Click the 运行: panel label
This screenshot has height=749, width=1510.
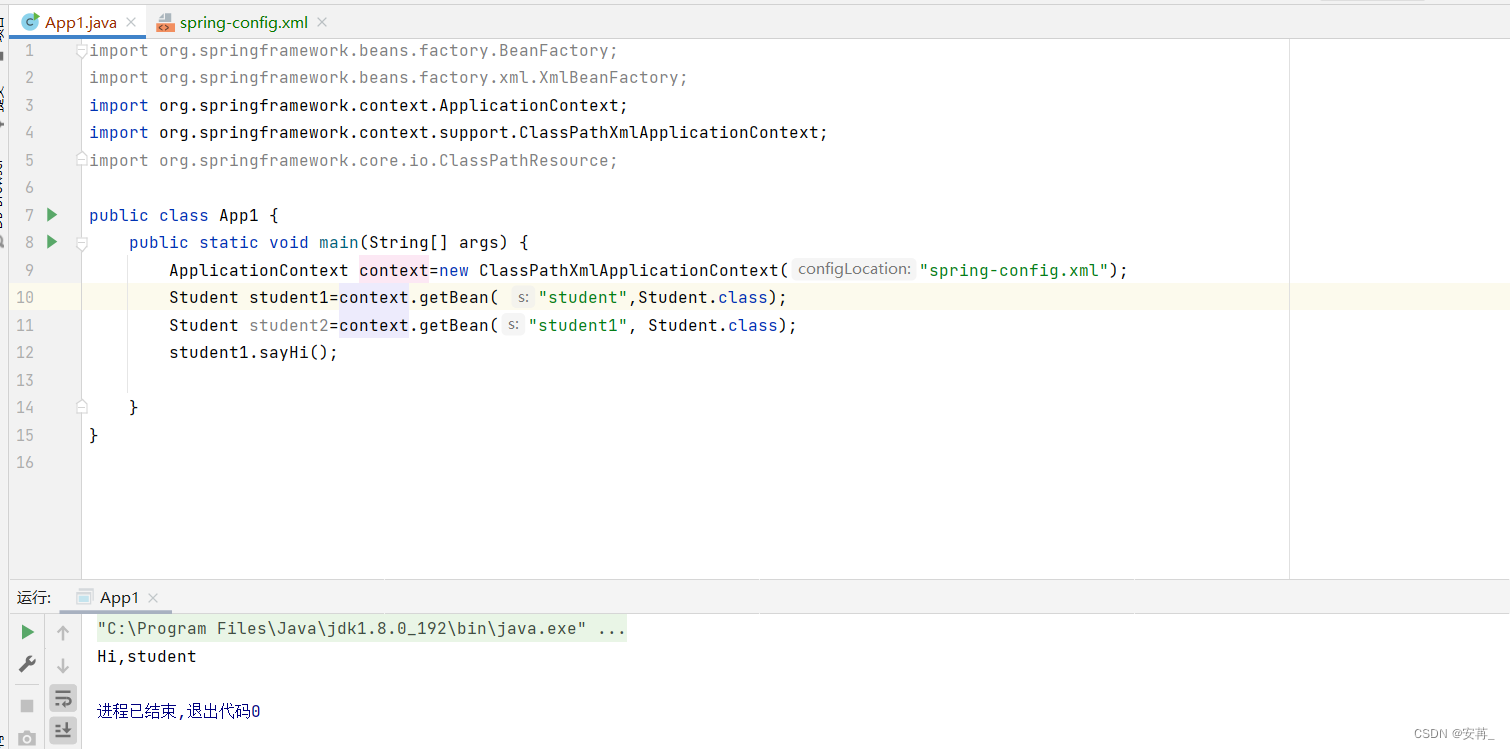coord(34,597)
